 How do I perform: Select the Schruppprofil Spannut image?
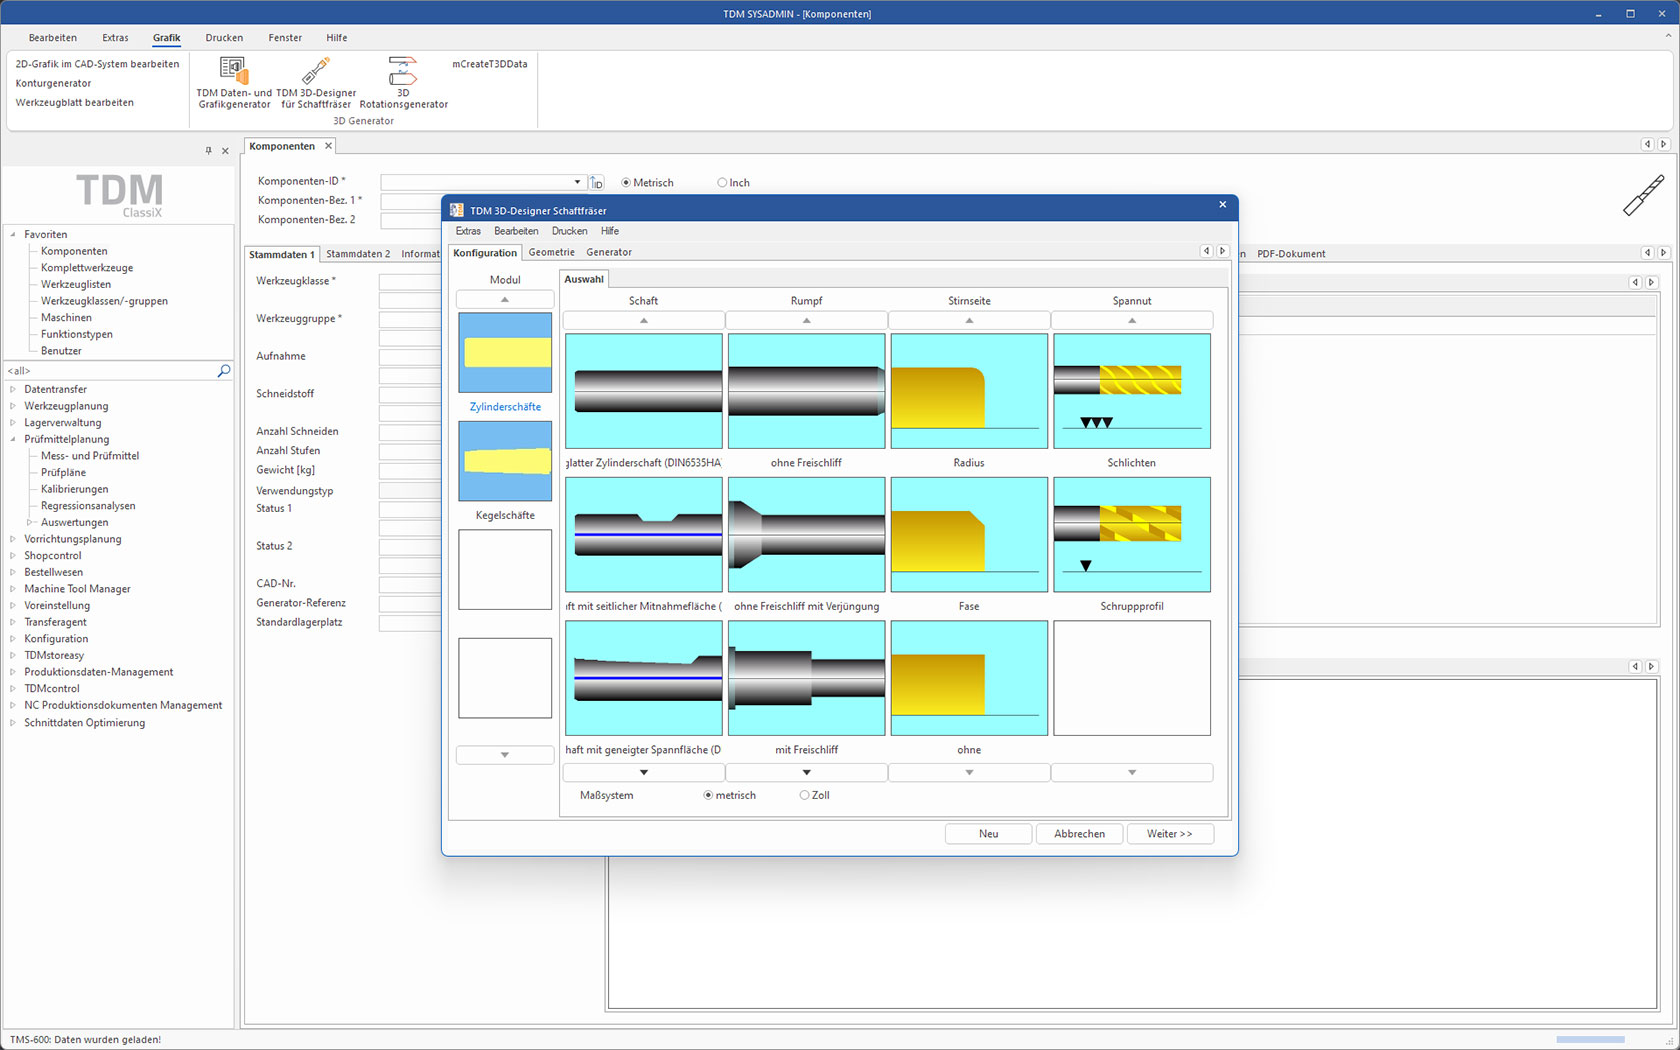coord(1132,535)
